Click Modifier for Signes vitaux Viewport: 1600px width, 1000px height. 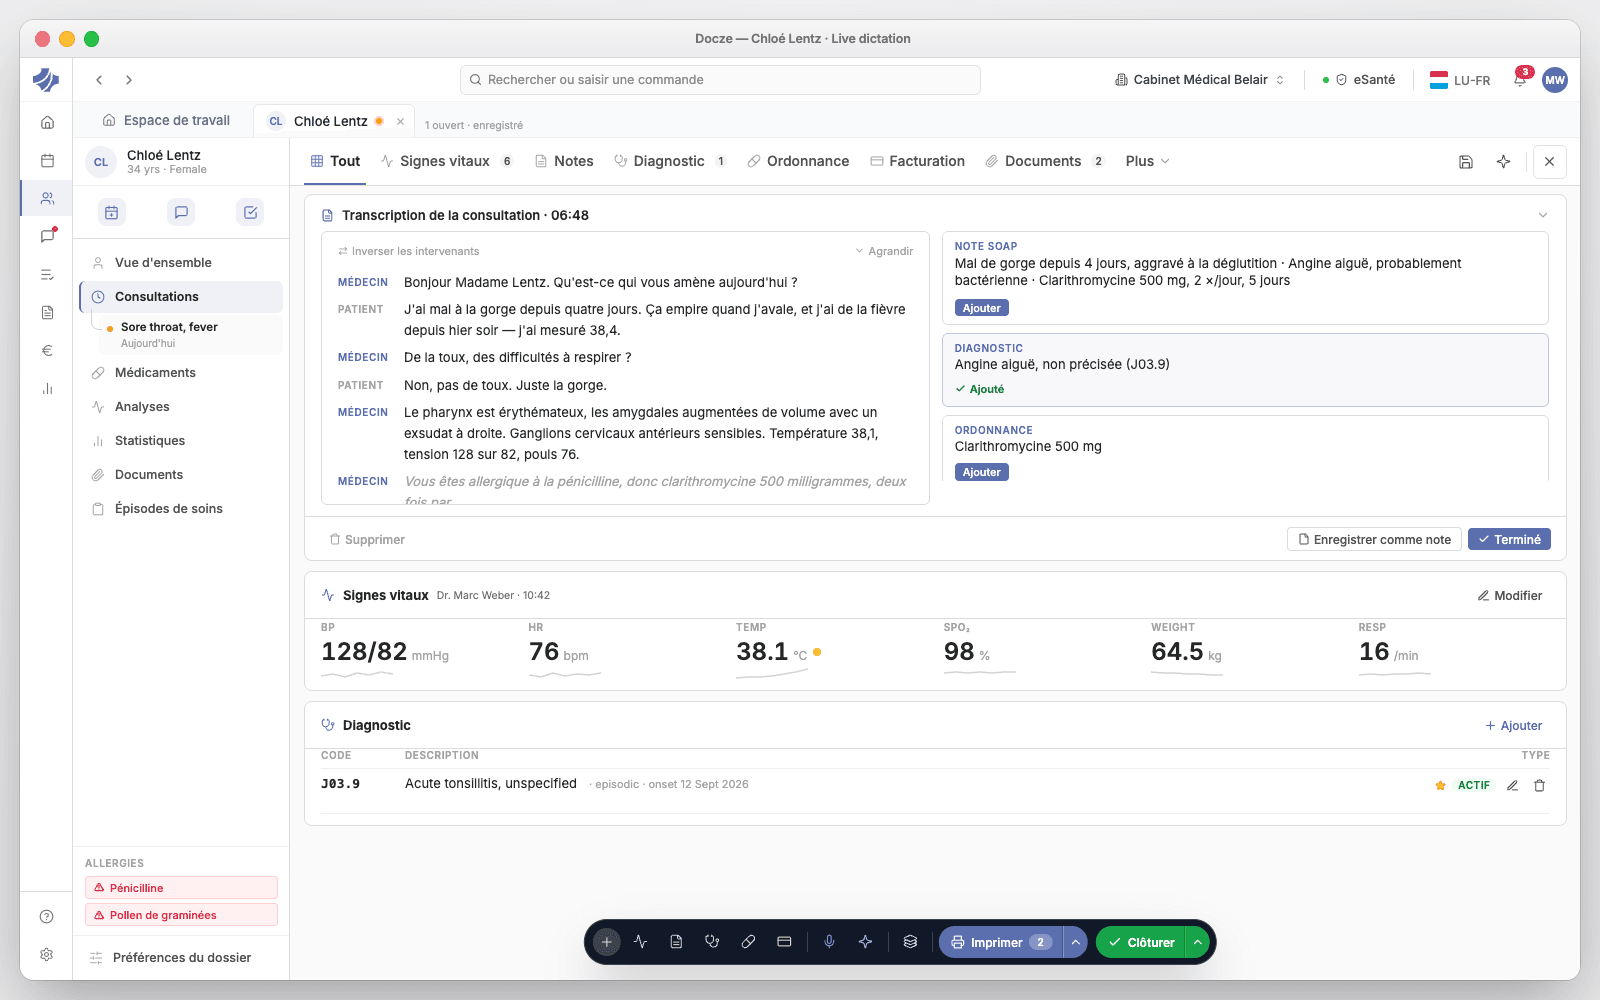tap(1509, 595)
